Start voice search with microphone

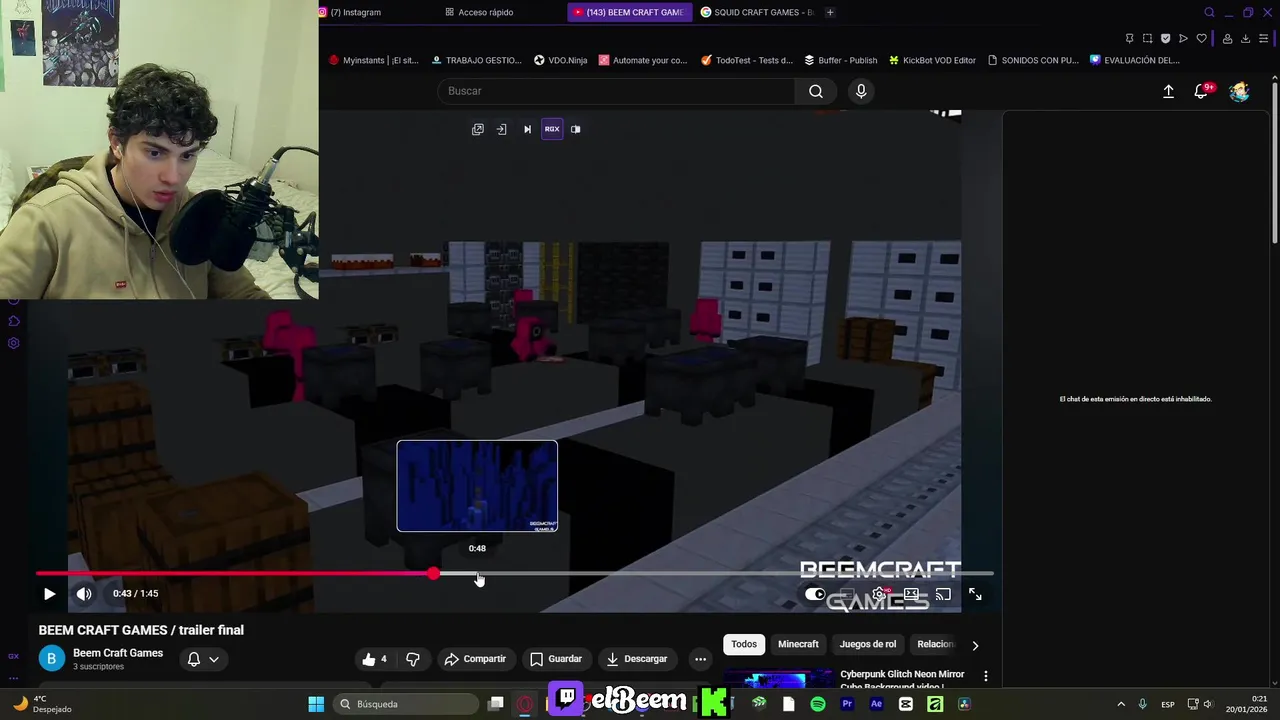coord(861,91)
